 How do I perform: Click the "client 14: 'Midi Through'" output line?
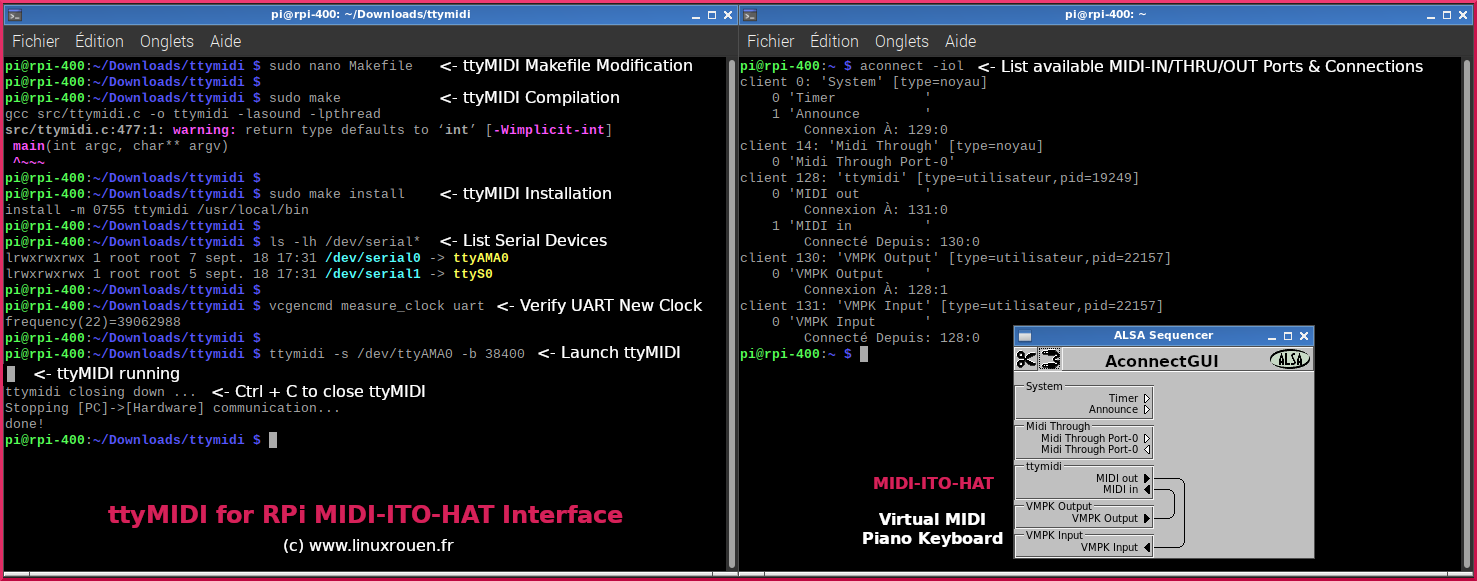click(891, 146)
